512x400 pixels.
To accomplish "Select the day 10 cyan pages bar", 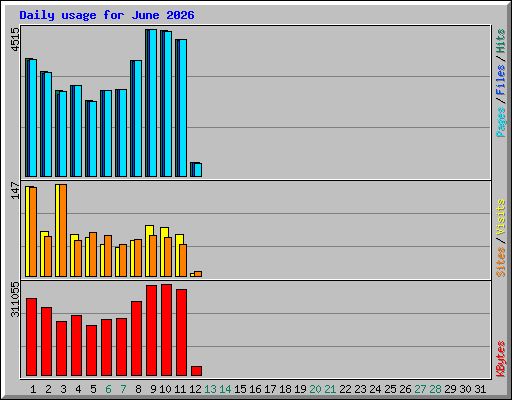I will pos(168,104).
